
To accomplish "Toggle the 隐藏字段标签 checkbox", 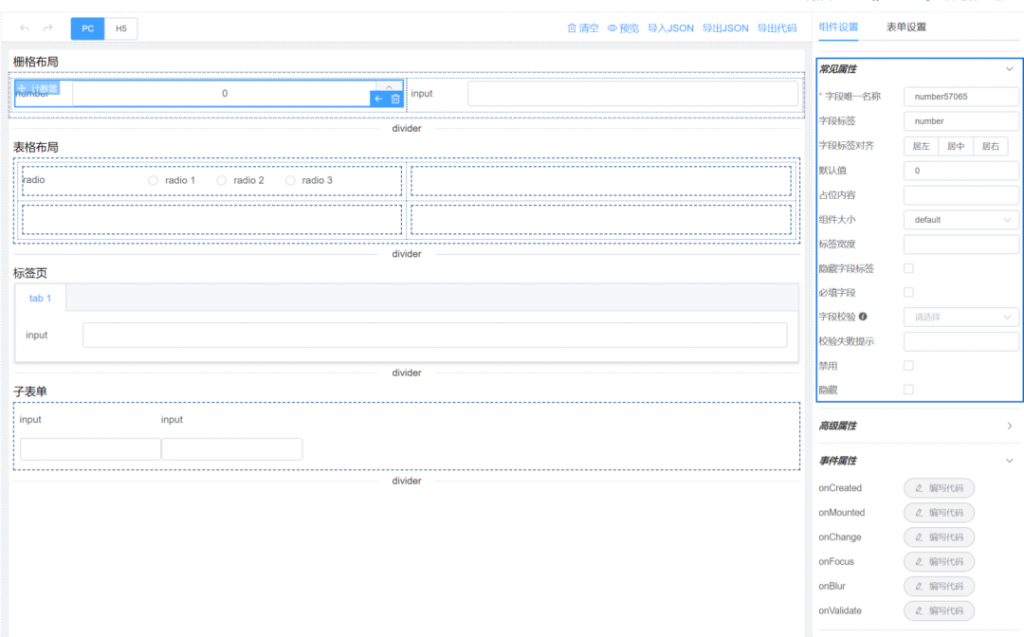I will coord(908,268).
